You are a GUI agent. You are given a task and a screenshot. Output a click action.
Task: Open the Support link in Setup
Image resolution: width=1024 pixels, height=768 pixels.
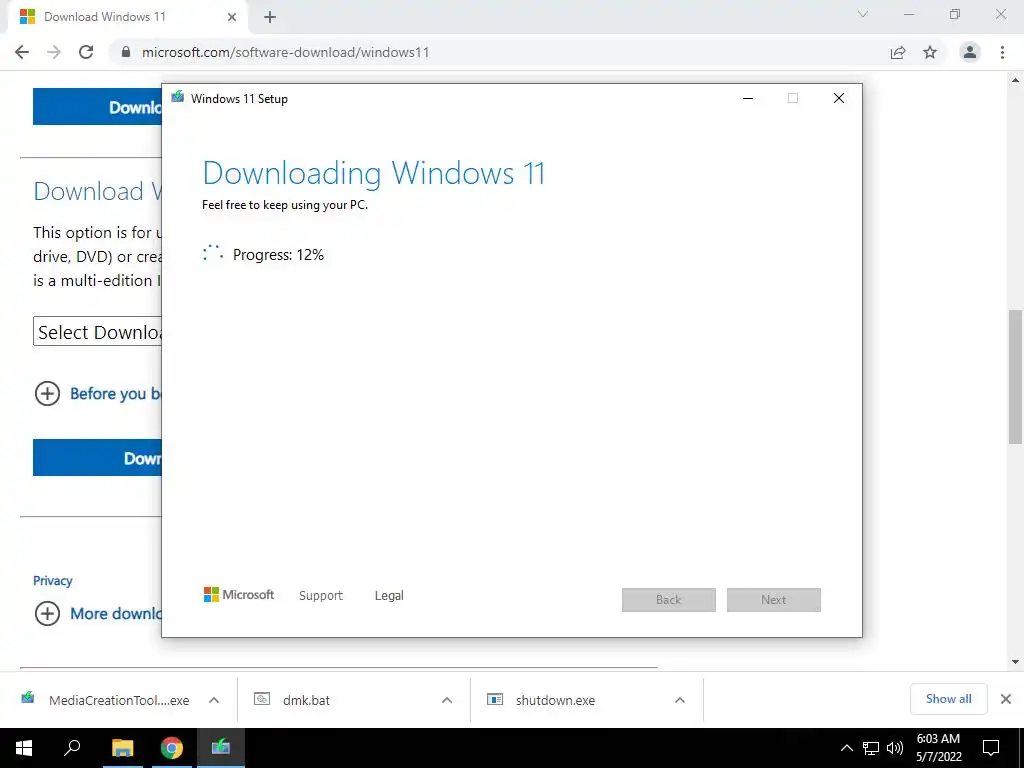(x=321, y=596)
